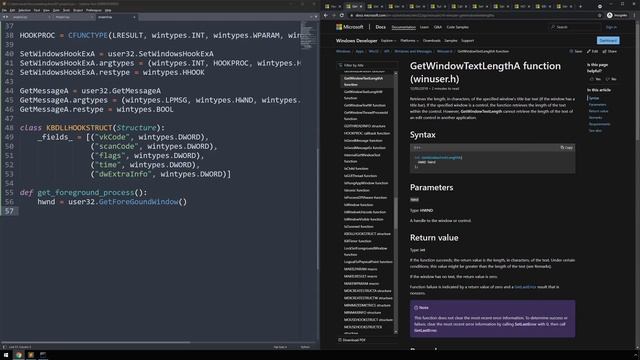Reload the docs.microsoft.com page

pyautogui.click(x=342, y=15)
